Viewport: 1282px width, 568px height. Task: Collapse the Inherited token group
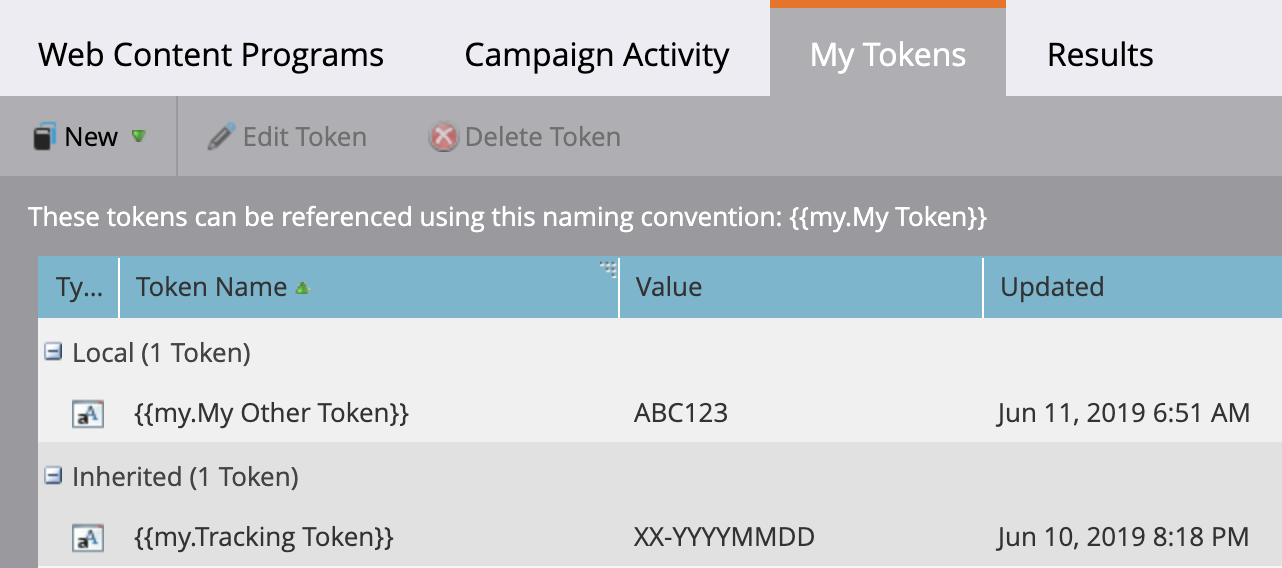coord(54,477)
